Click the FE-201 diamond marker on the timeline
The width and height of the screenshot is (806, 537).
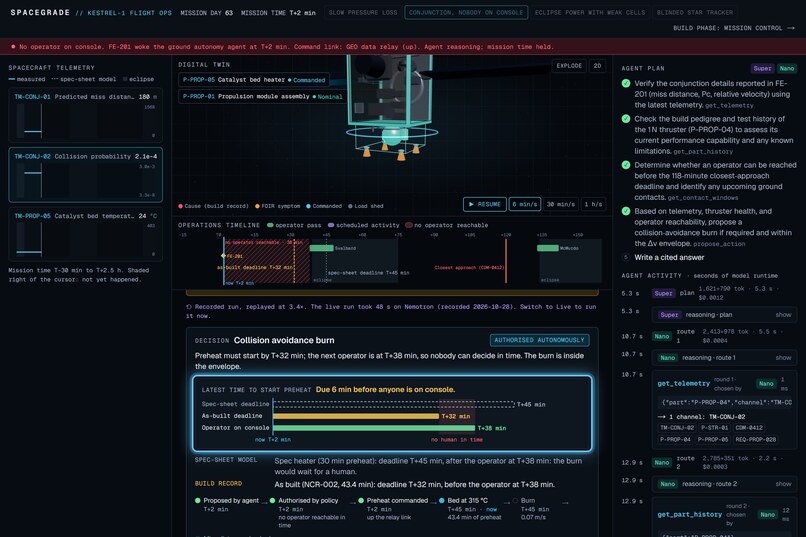click(x=223, y=255)
